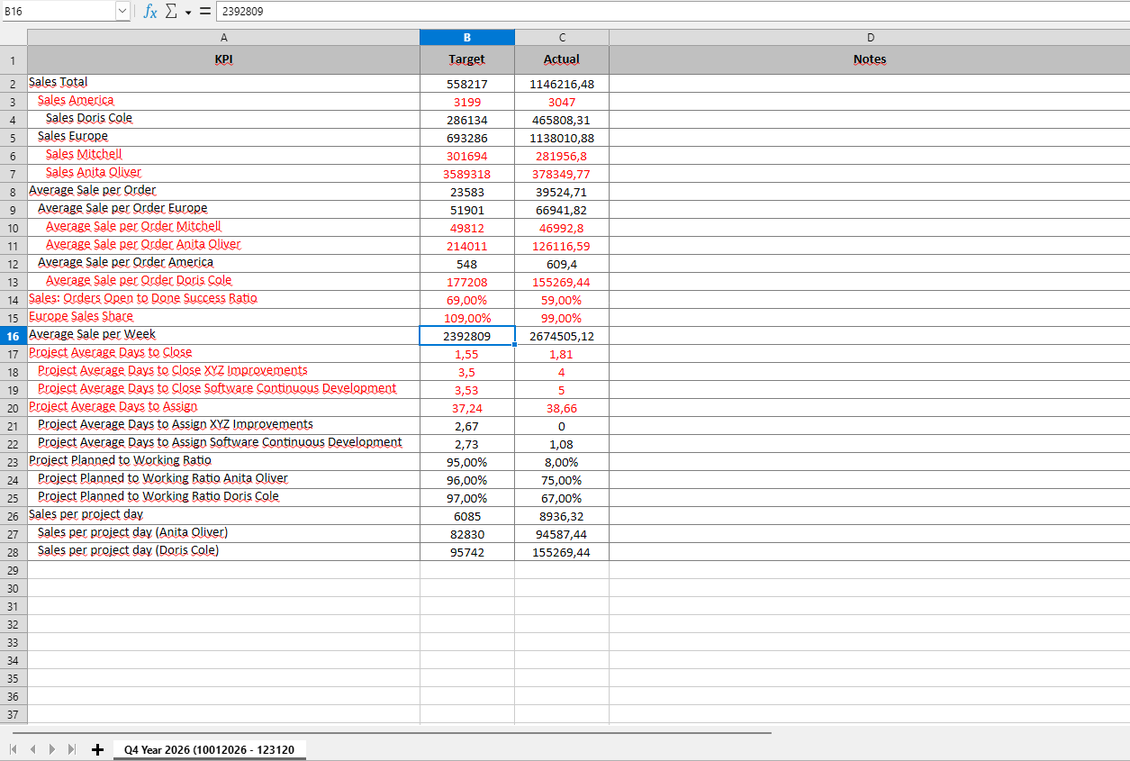The width and height of the screenshot is (1130, 761).
Task: Select Sales: Orders Open to Done Success Ratio
Action: point(223,300)
